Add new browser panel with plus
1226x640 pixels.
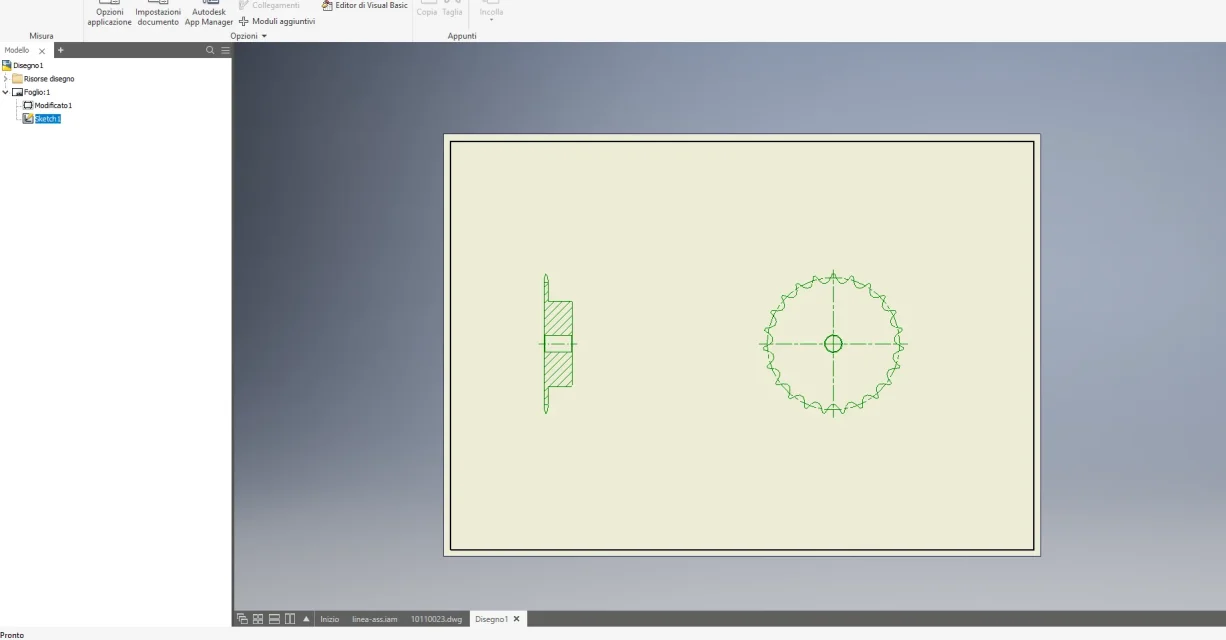point(60,50)
